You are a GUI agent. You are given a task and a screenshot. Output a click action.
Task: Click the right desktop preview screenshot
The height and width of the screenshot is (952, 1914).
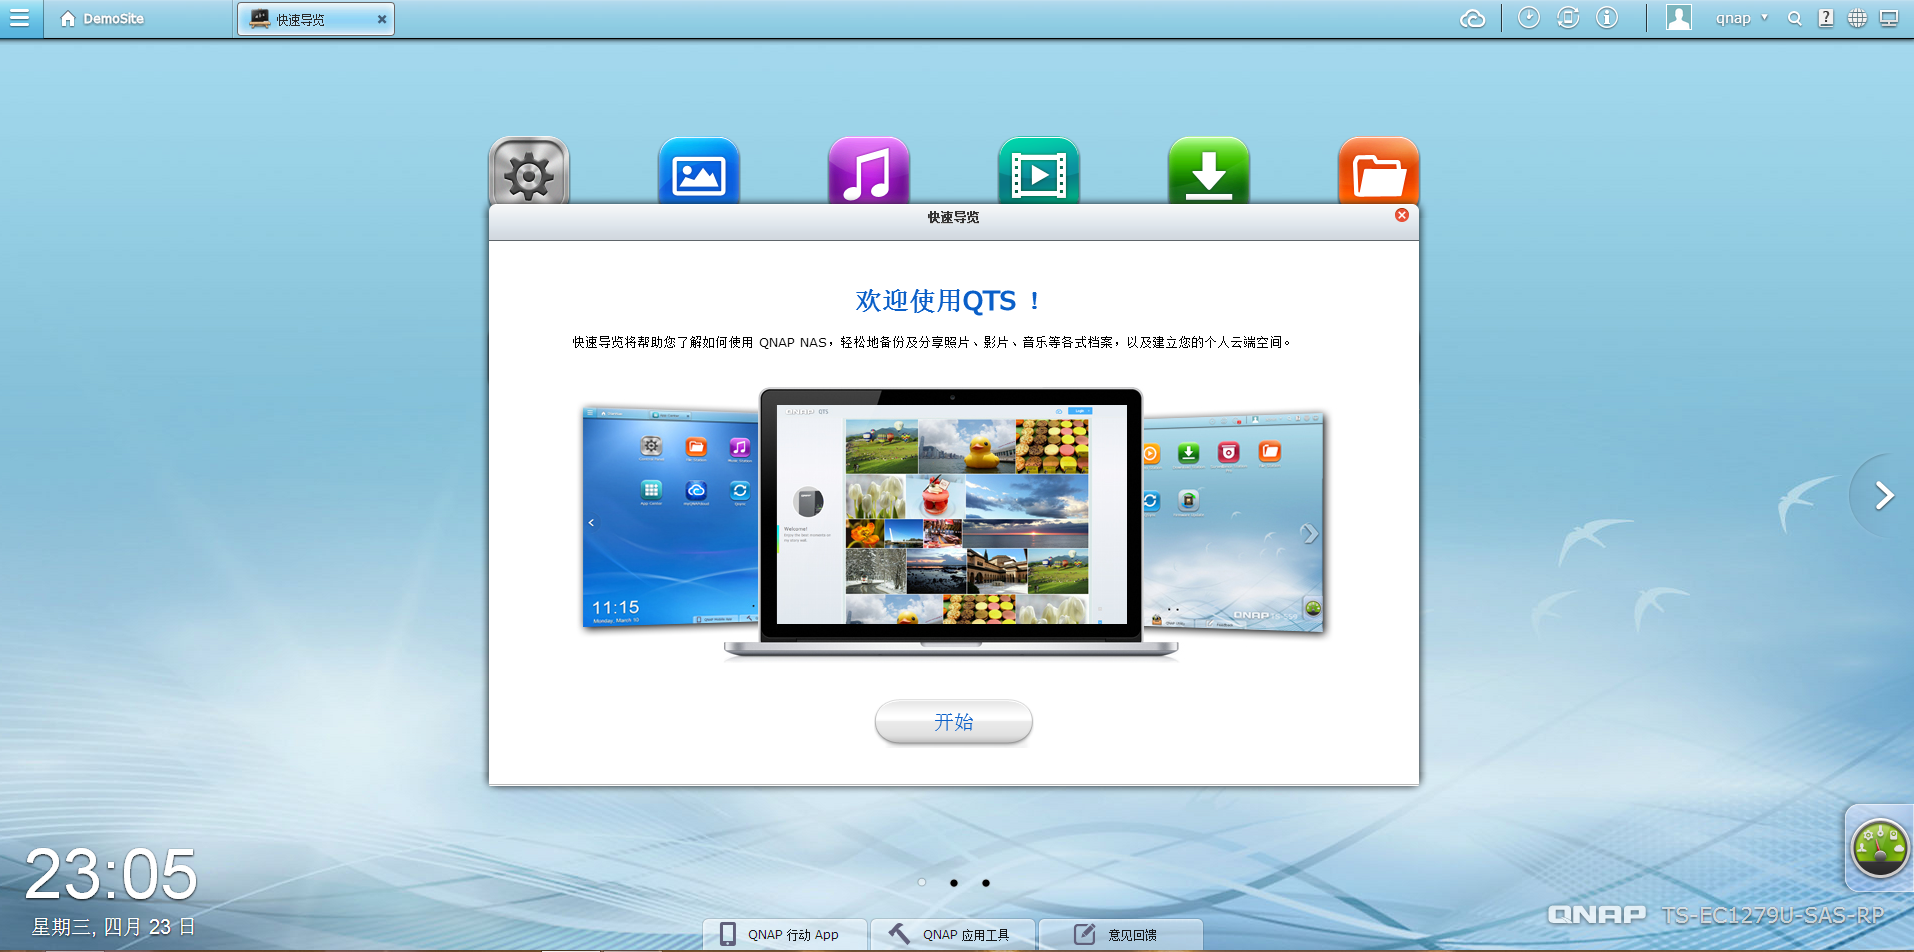(x=1233, y=523)
